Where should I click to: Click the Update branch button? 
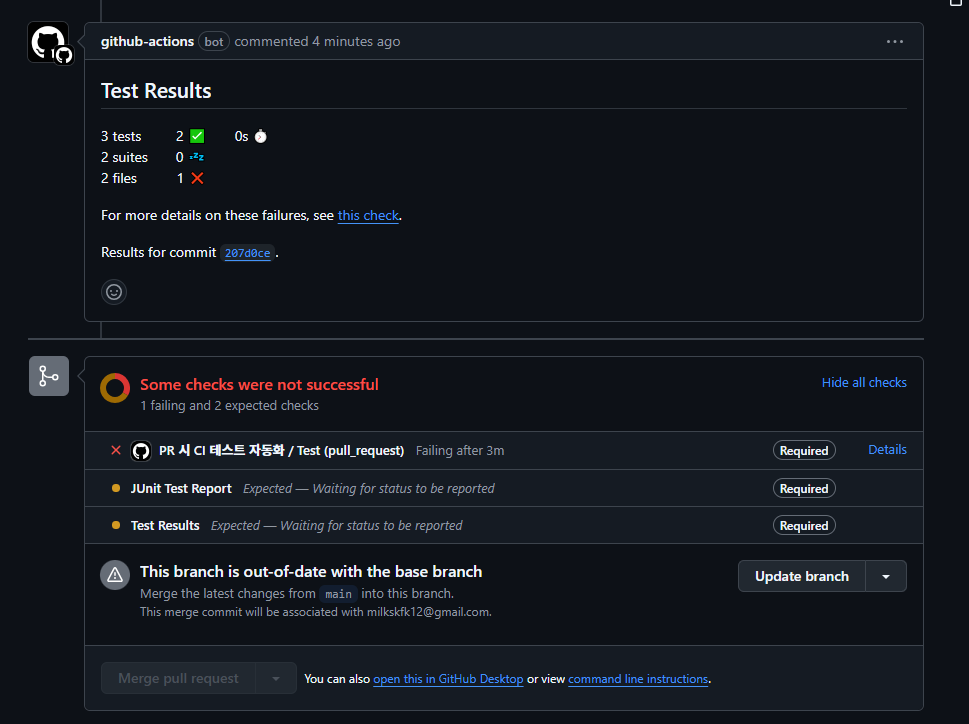click(802, 576)
